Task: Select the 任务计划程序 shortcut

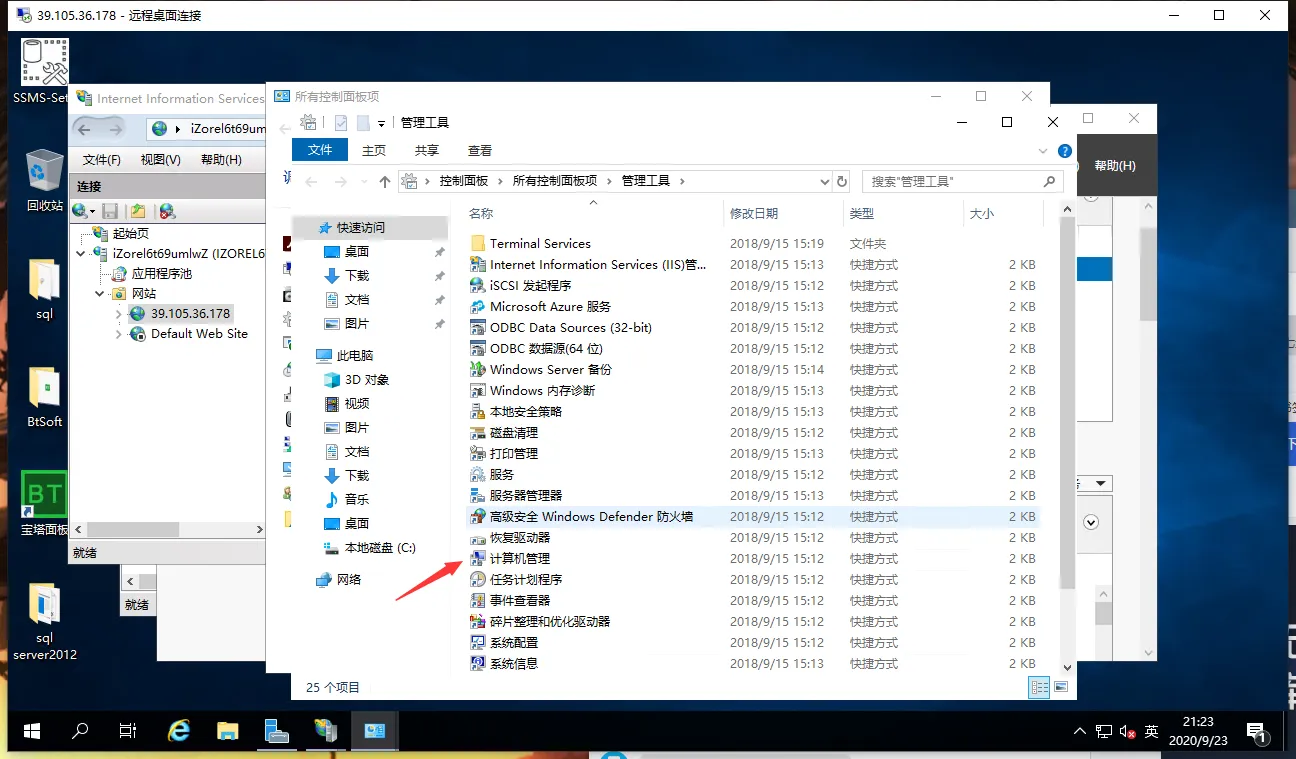Action: coord(516,580)
